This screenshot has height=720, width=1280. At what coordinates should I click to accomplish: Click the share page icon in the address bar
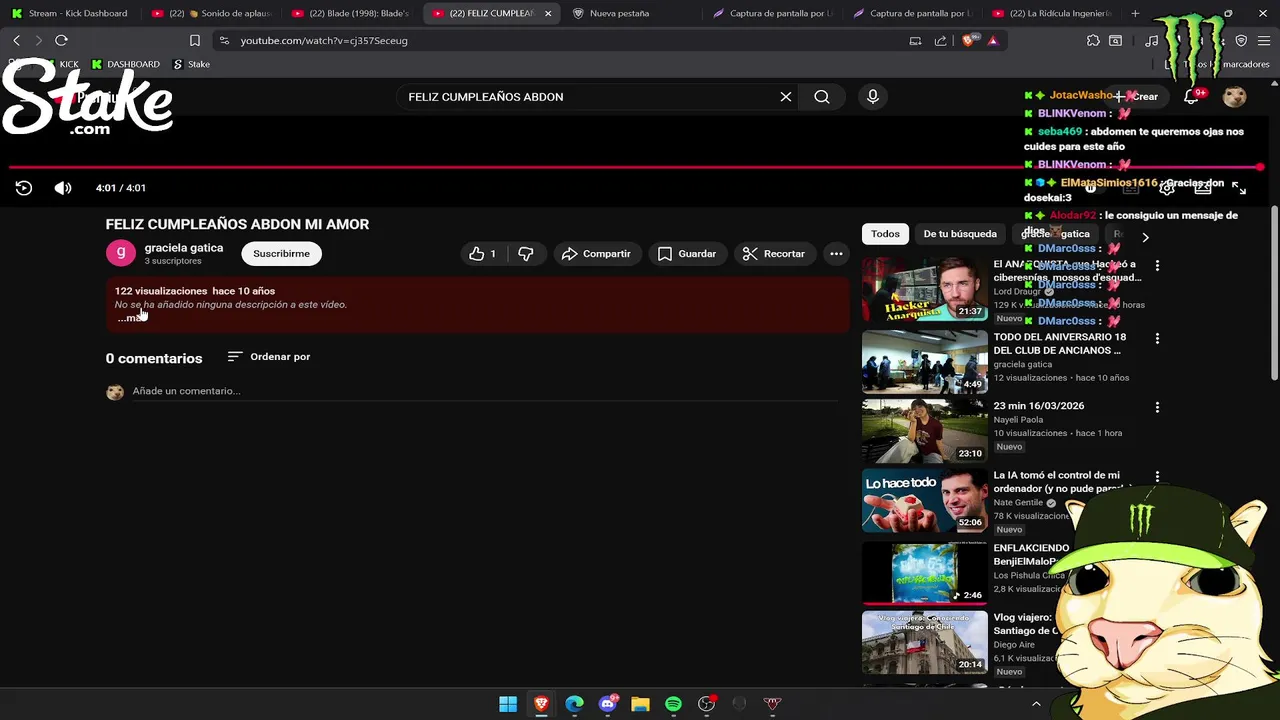(941, 41)
